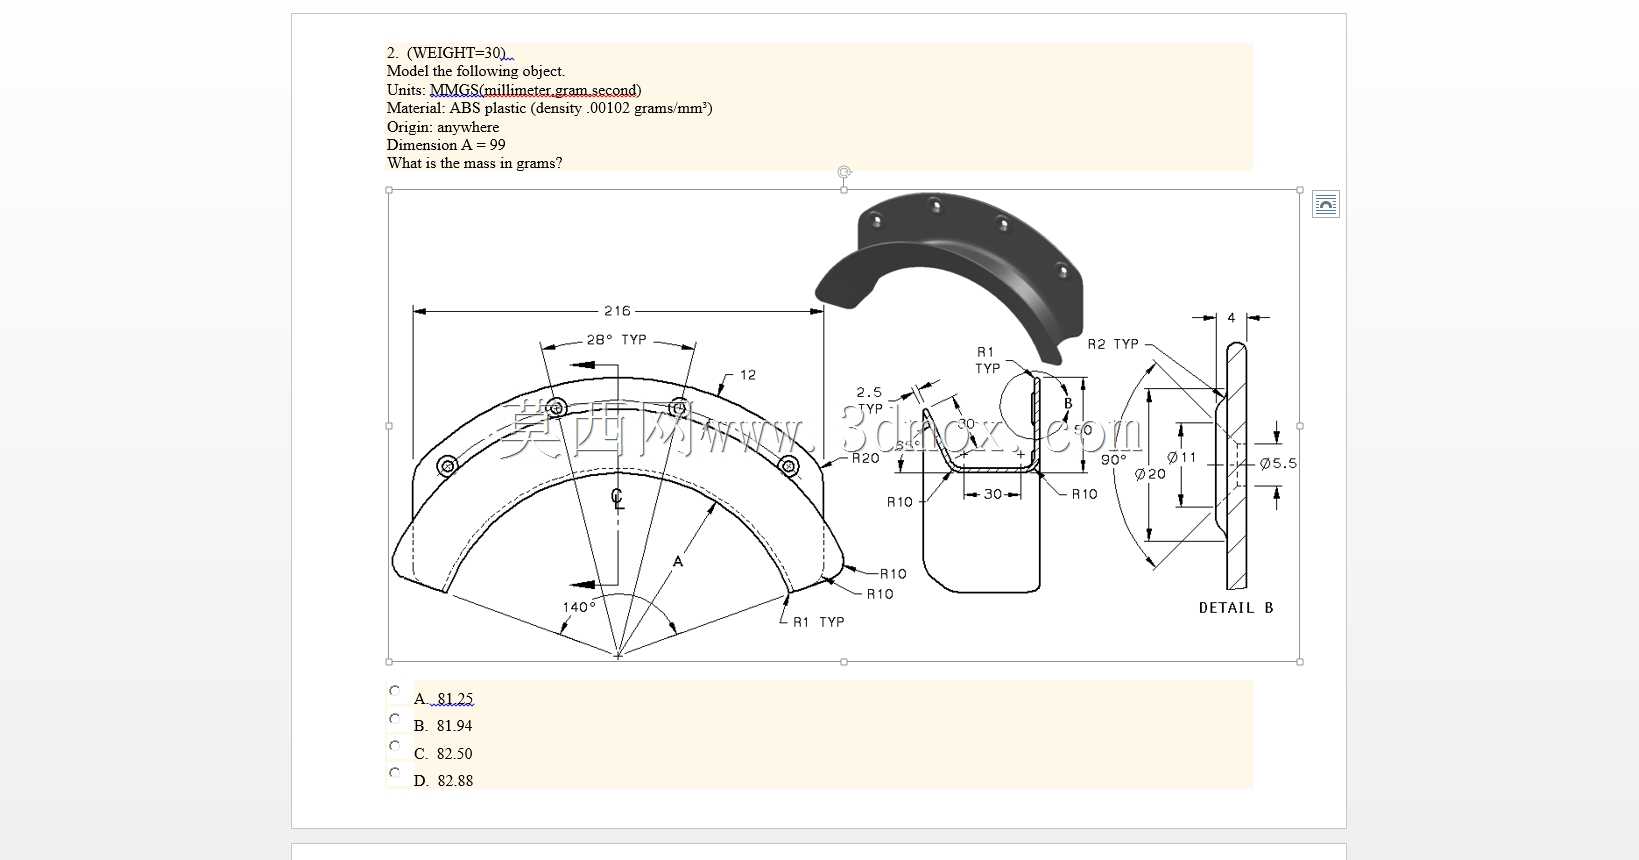Click the 140° angle label

point(579,607)
